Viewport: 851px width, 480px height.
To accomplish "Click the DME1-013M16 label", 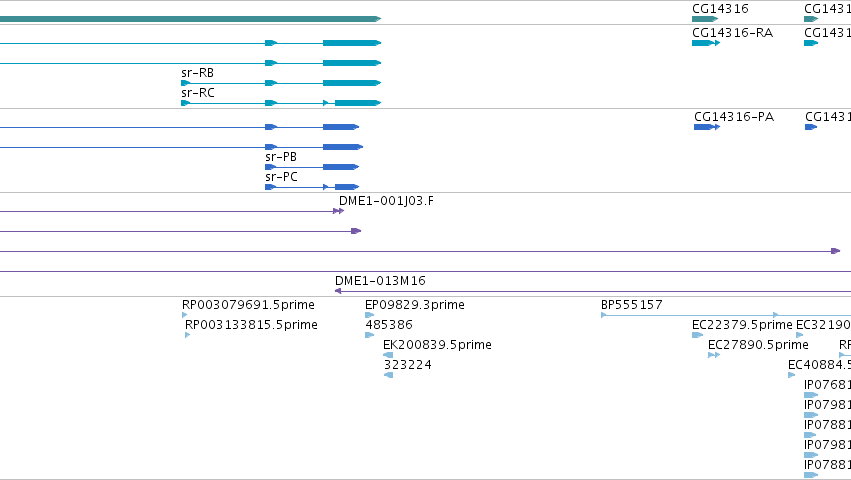I will coord(380,281).
